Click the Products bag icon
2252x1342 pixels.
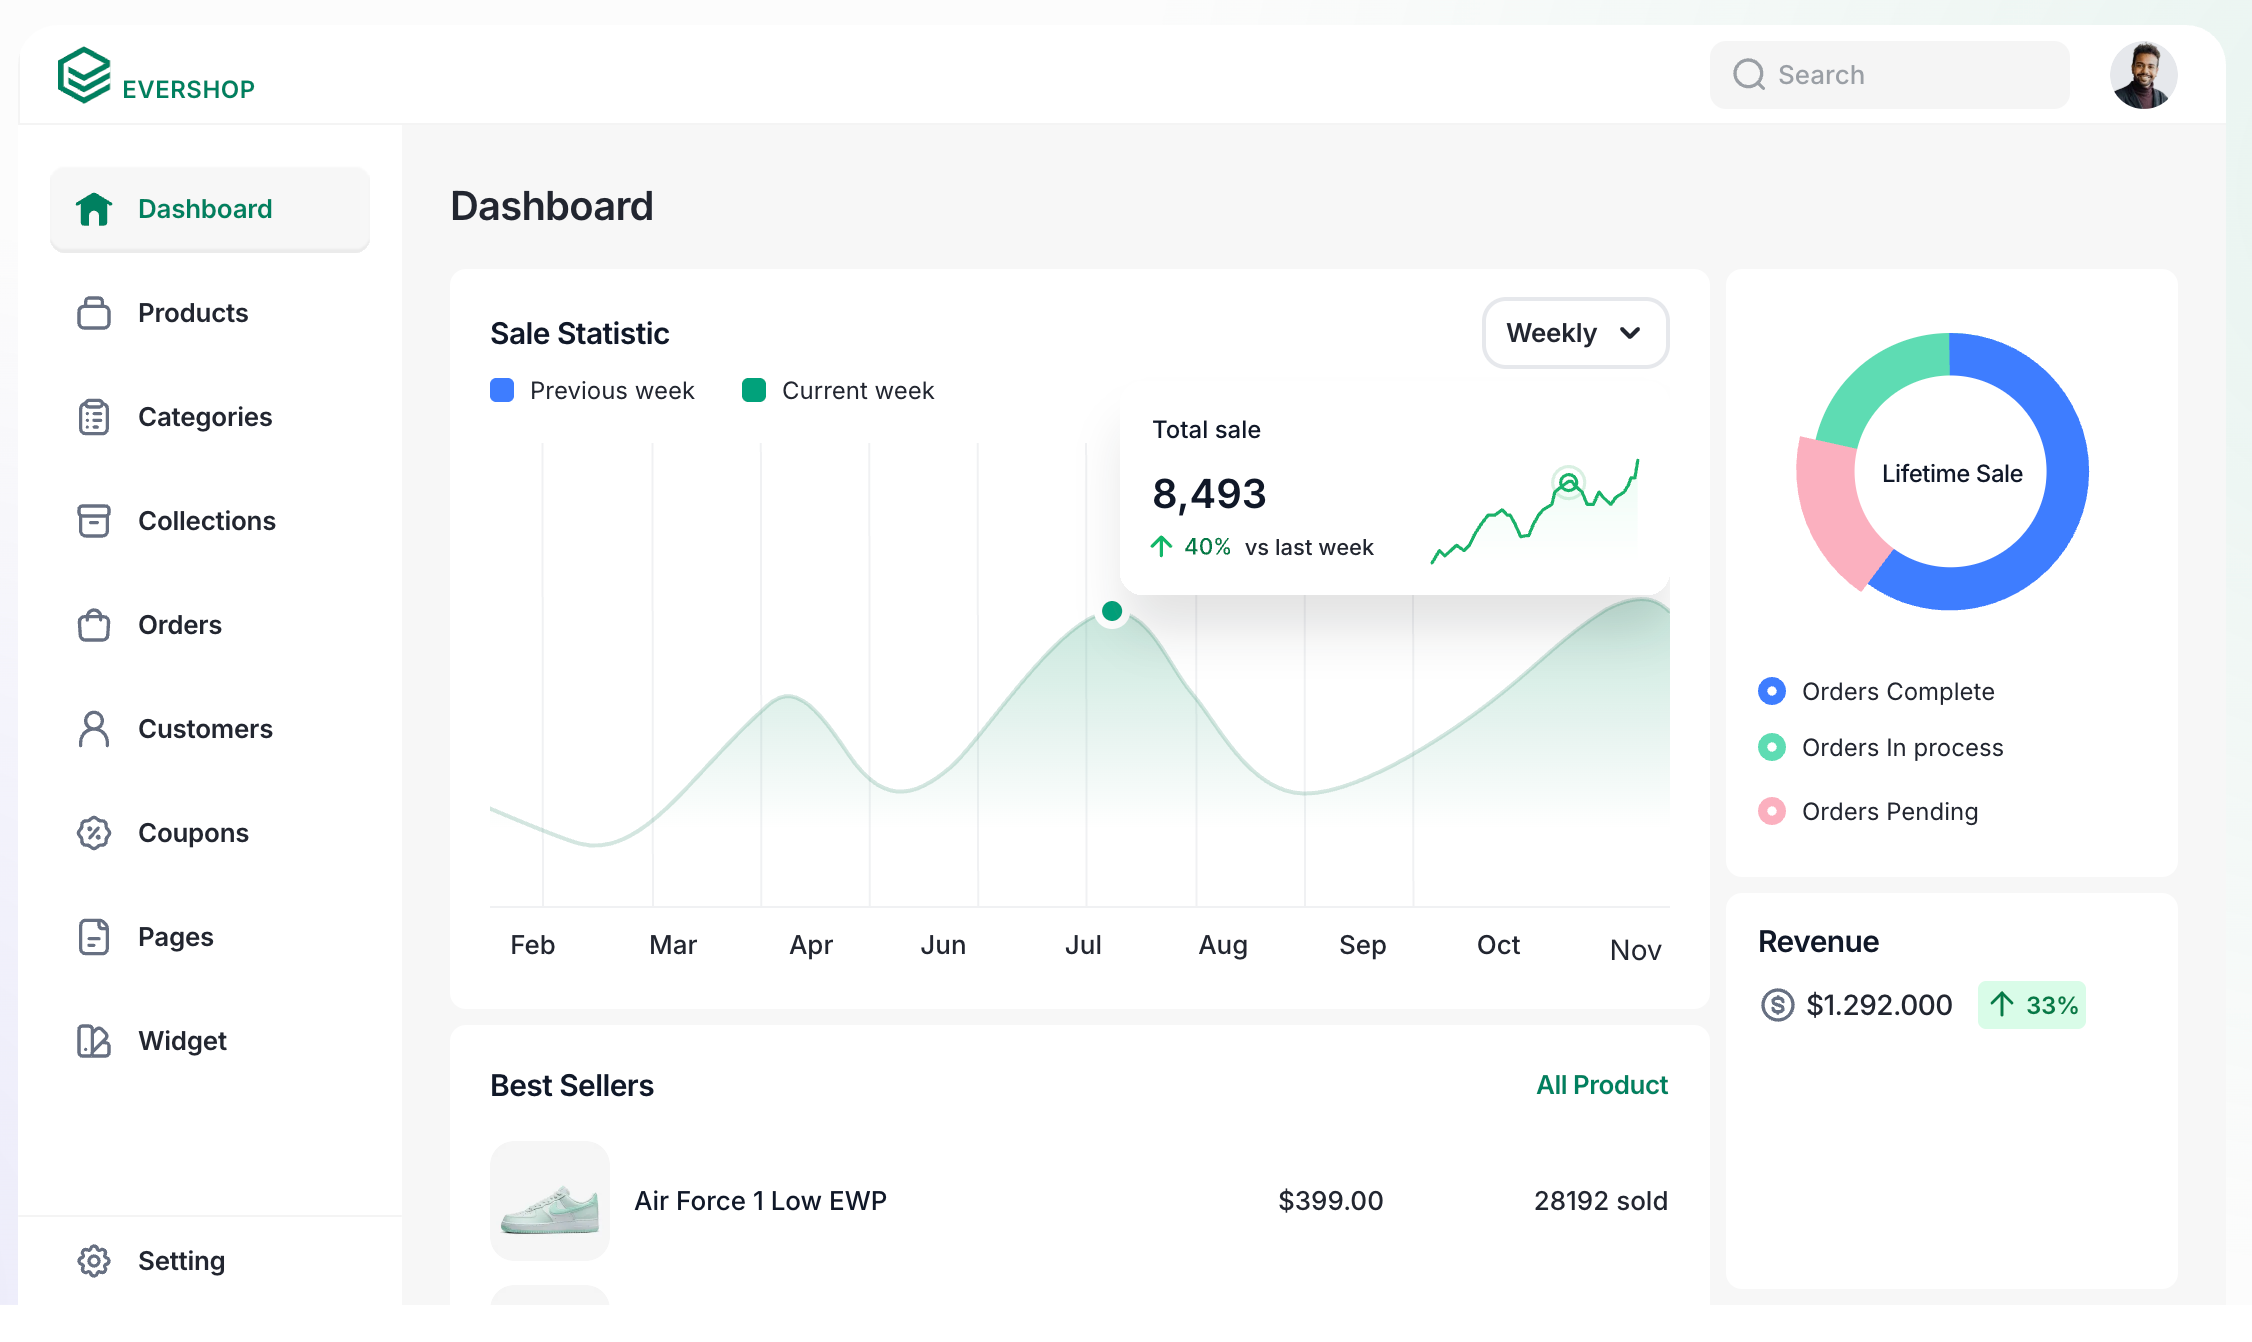click(x=94, y=313)
